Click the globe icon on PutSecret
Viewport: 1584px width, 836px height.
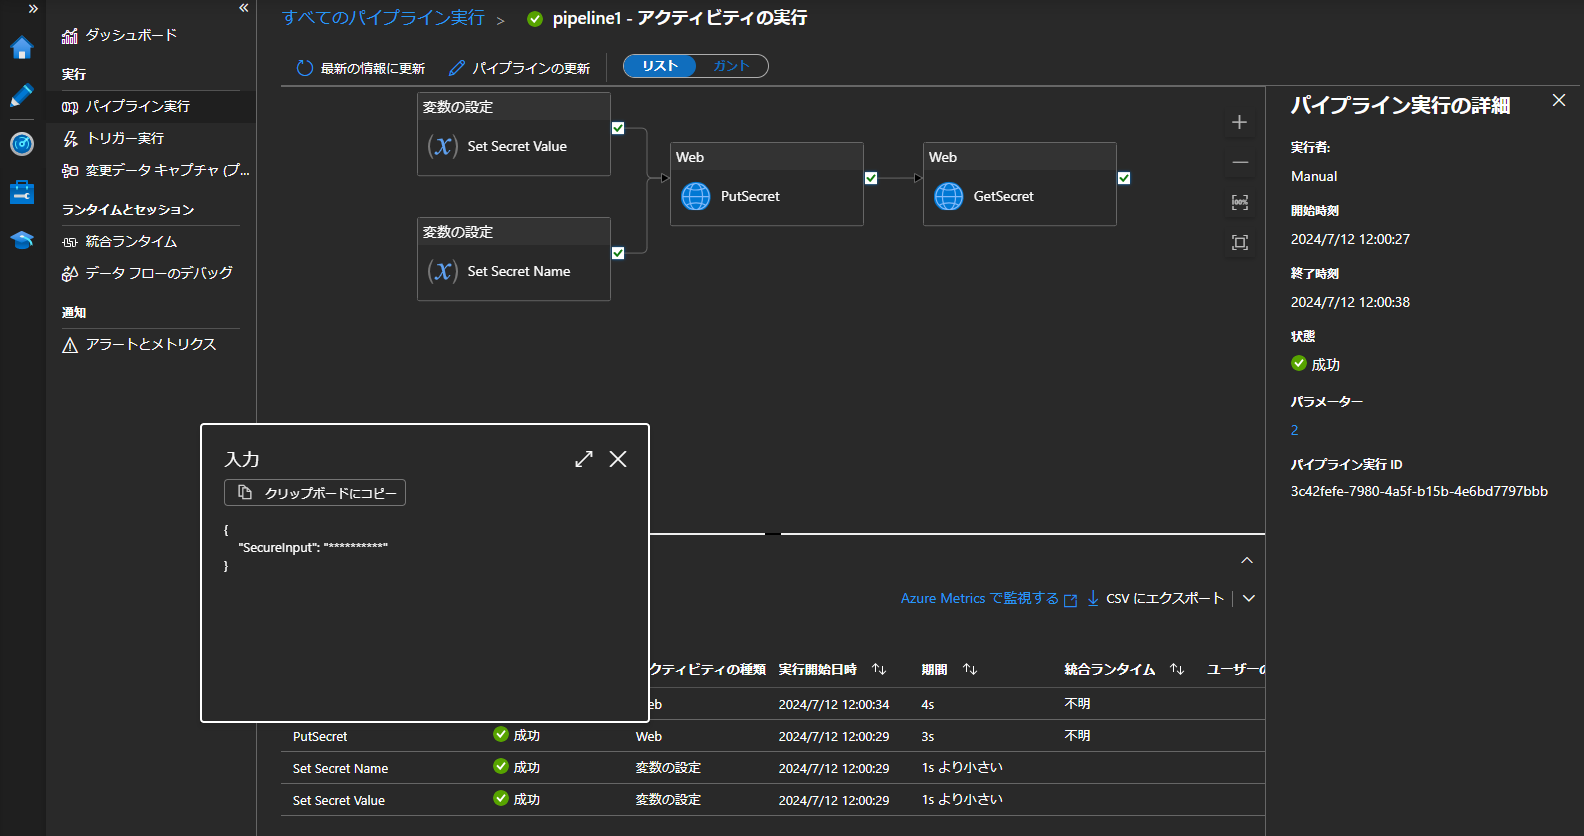[x=696, y=196]
